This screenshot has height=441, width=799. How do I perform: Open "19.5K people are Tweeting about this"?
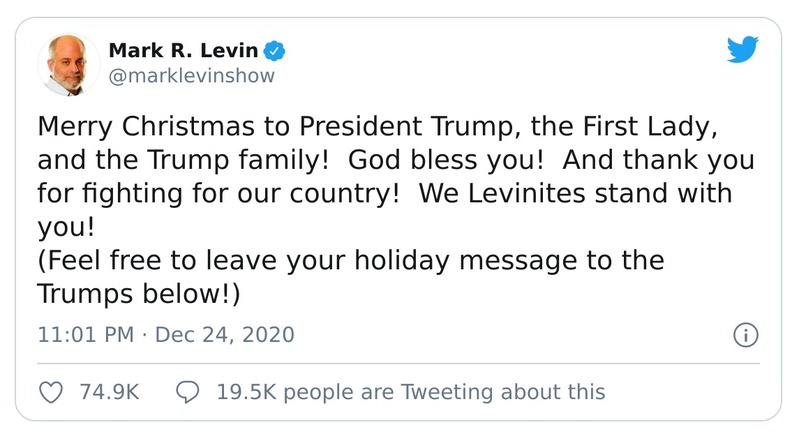coord(410,391)
